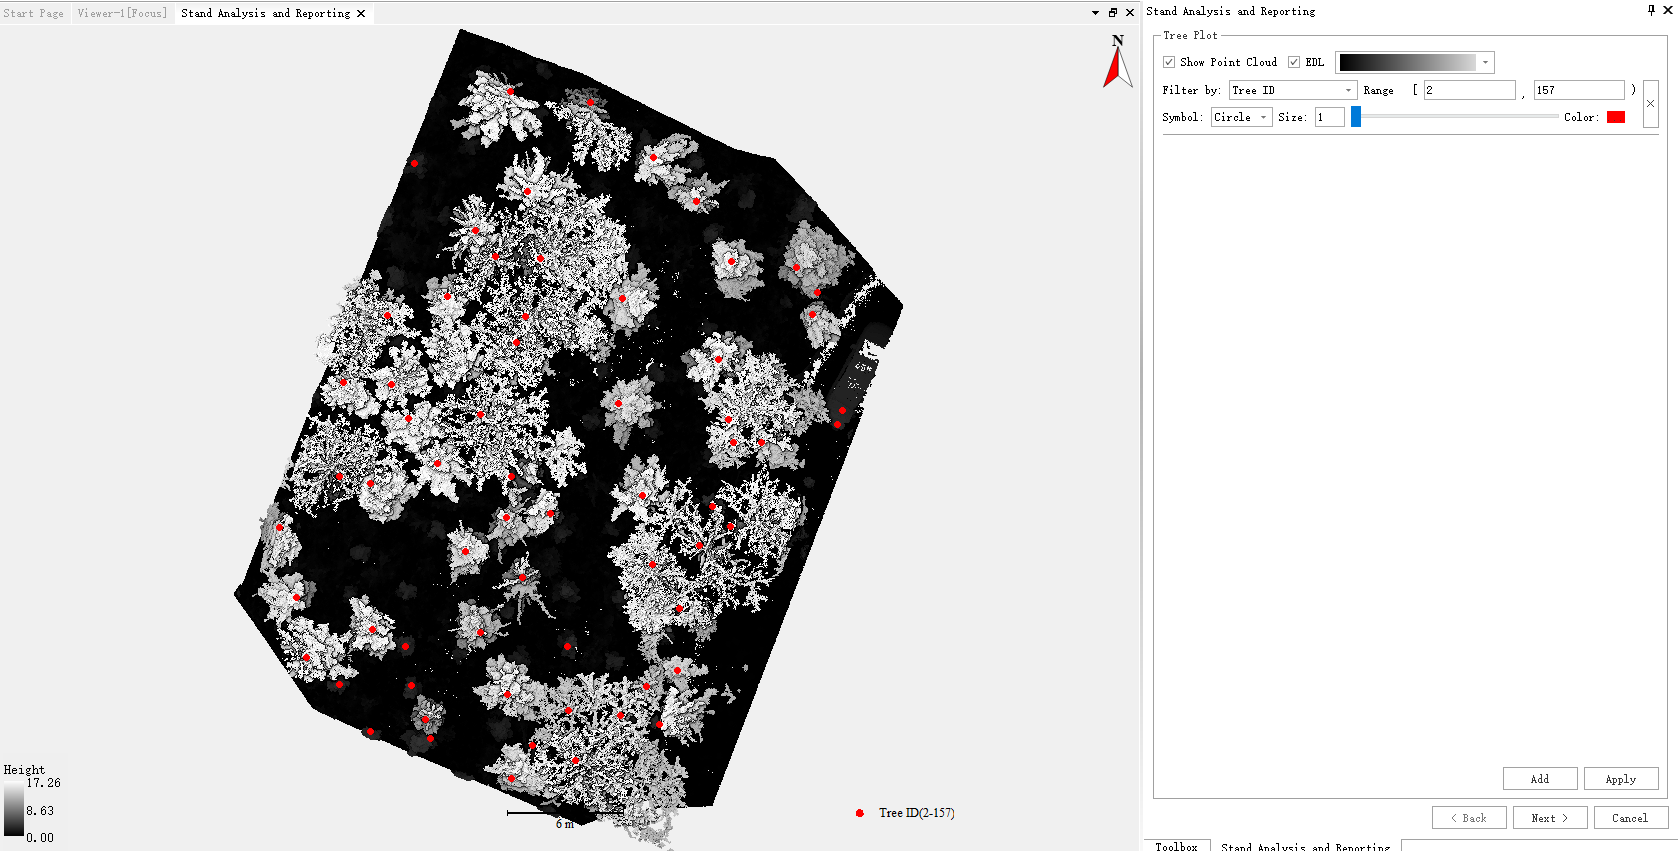1678x851 pixels.
Task: Close the Stand Analysis and Reporting tab
Action: pyautogui.click(x=361, y=13)
